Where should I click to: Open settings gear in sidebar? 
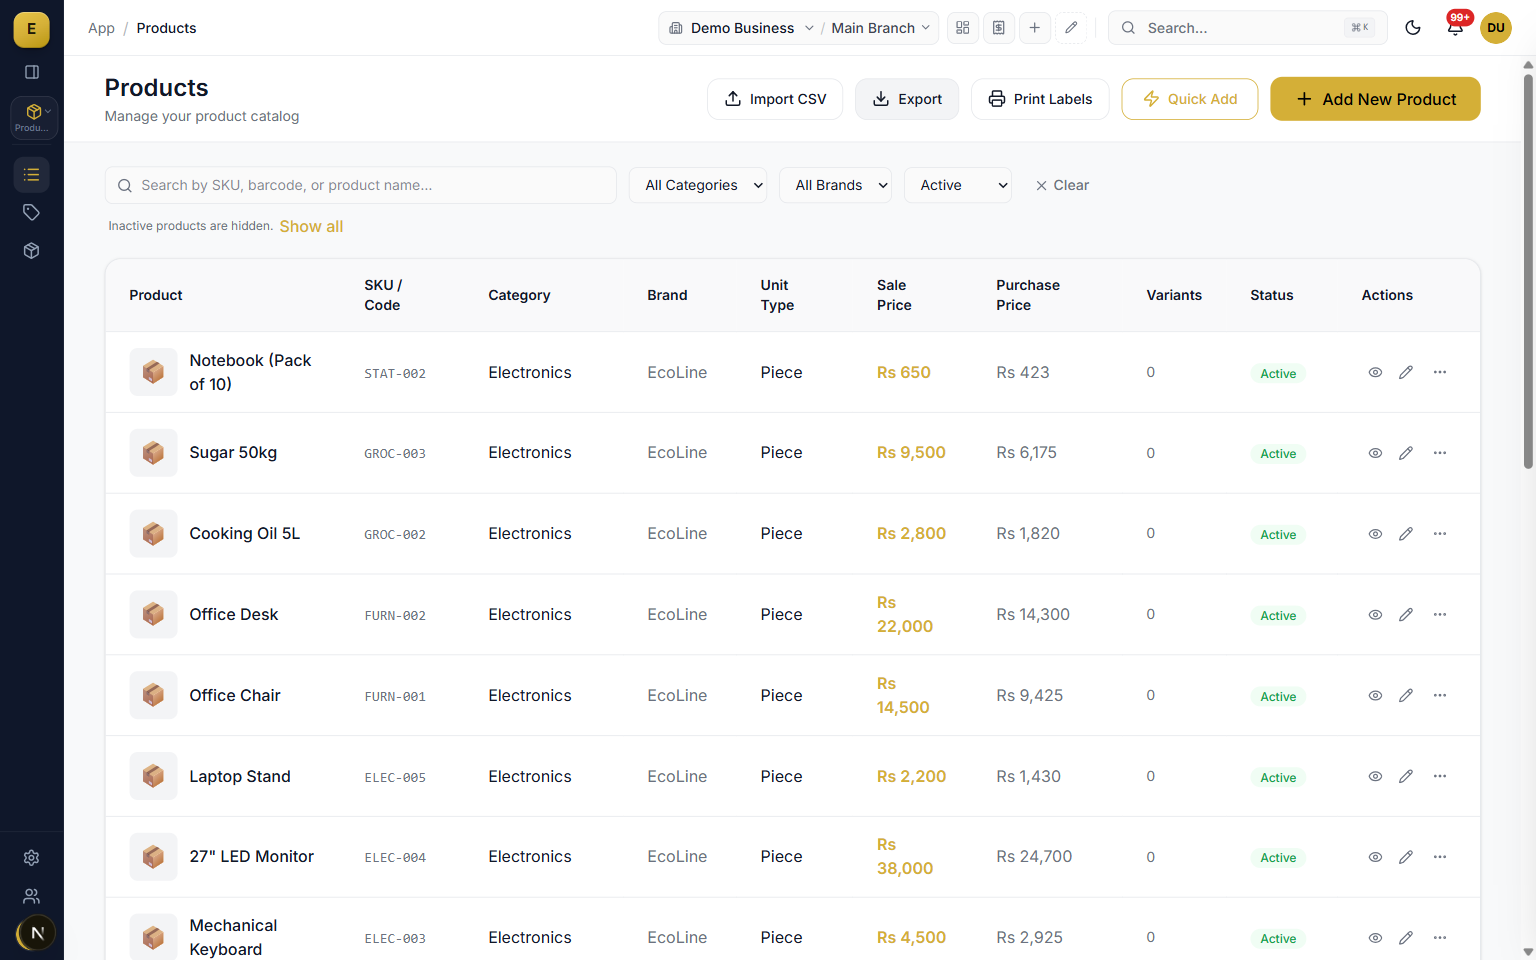[x=32, y=858]
